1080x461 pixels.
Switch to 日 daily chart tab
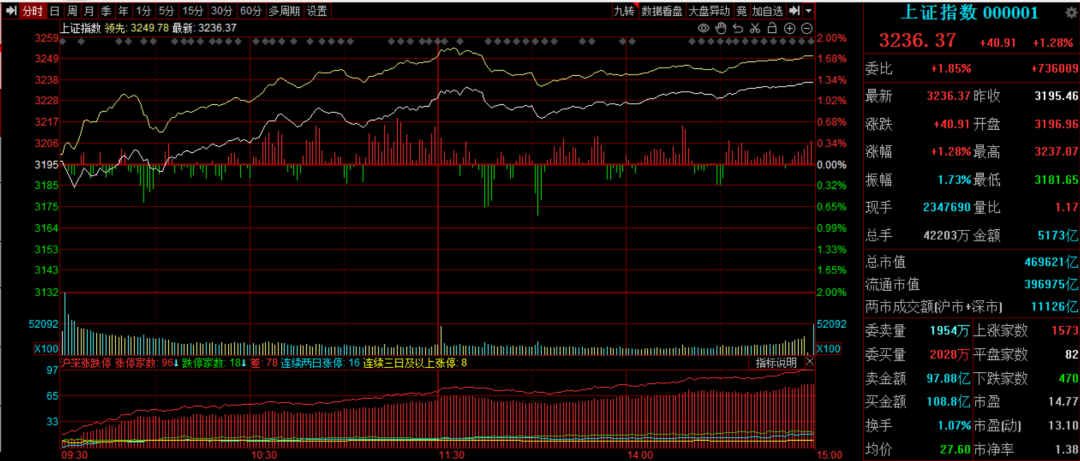point(54,11)
